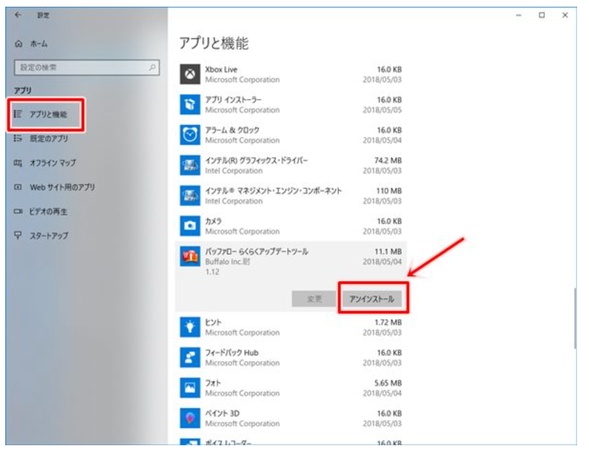Click the 74.2 MB size value
Image resolution: width=589 pixels, height=450 pixels.
(x=388, y=160)
